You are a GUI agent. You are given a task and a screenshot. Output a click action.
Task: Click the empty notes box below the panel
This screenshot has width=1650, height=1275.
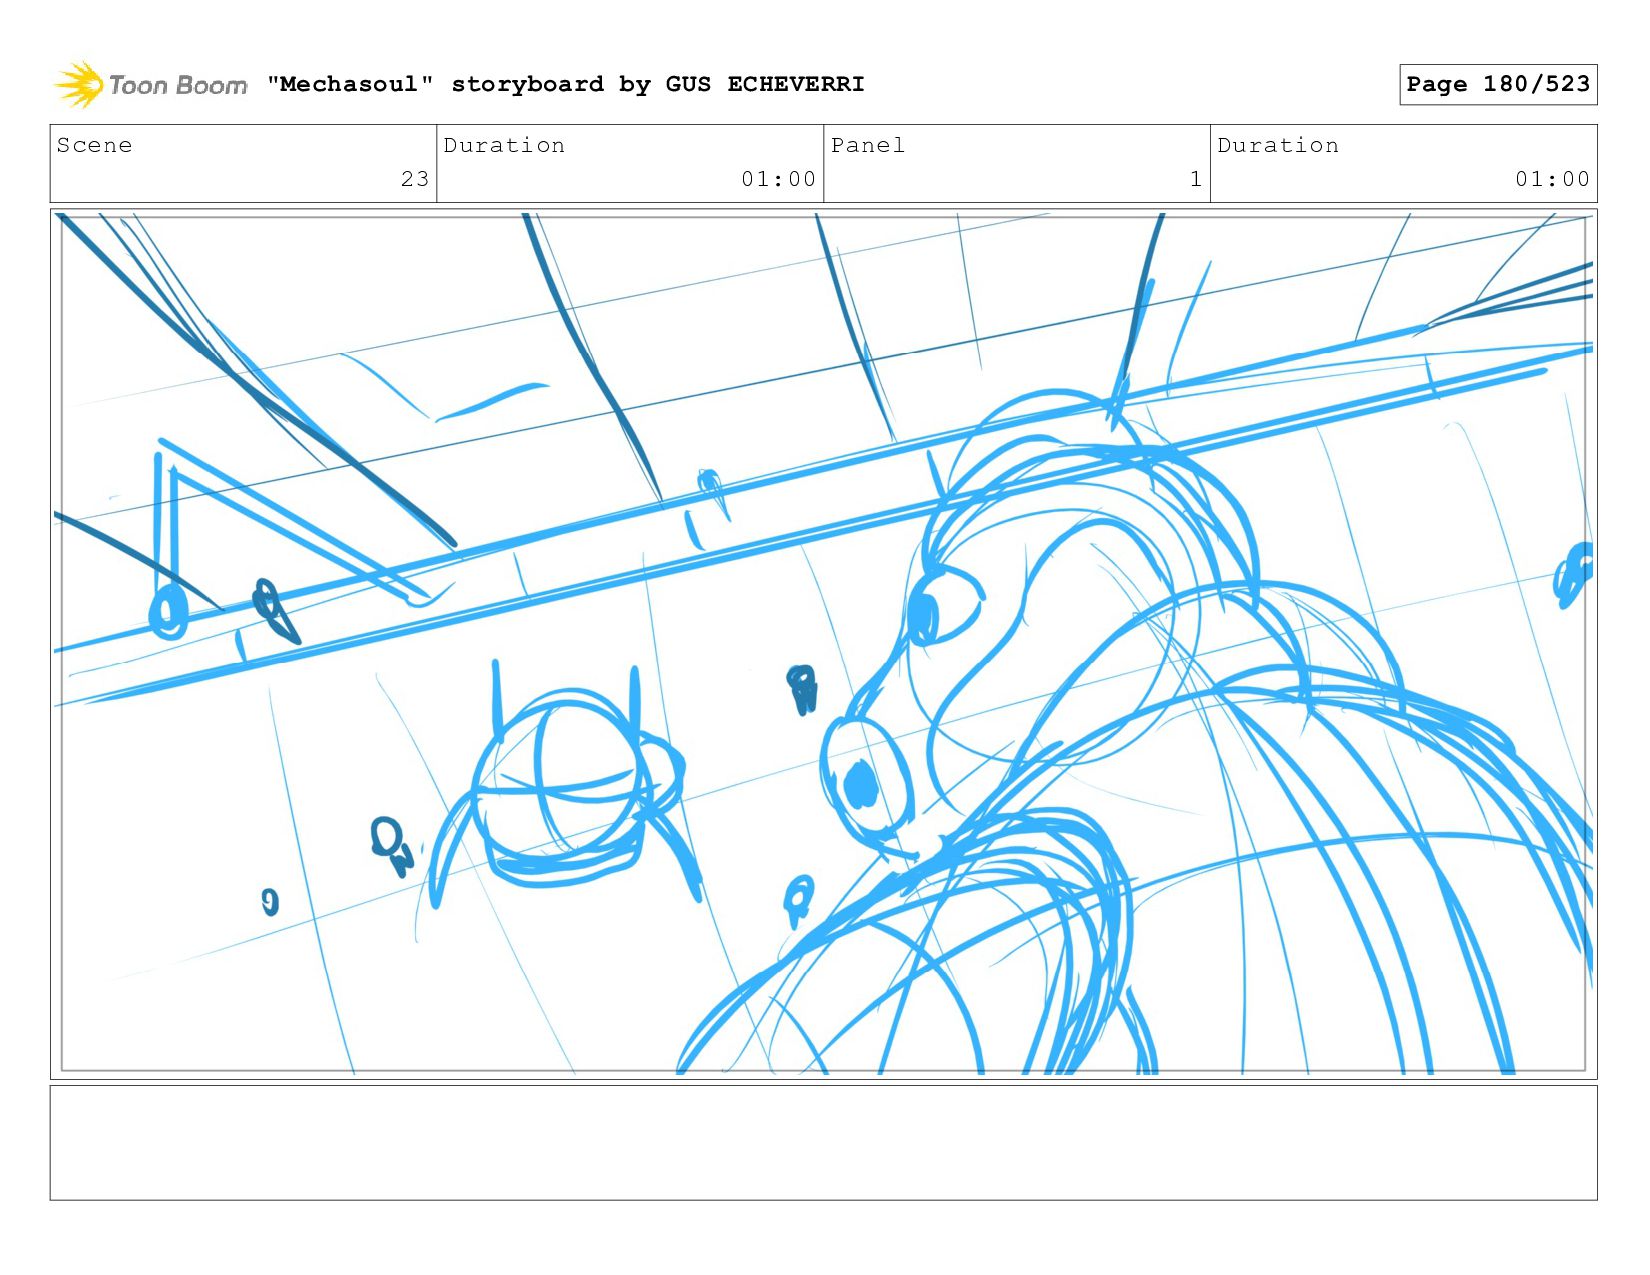pyautogui.click(x=824, y=1143)
